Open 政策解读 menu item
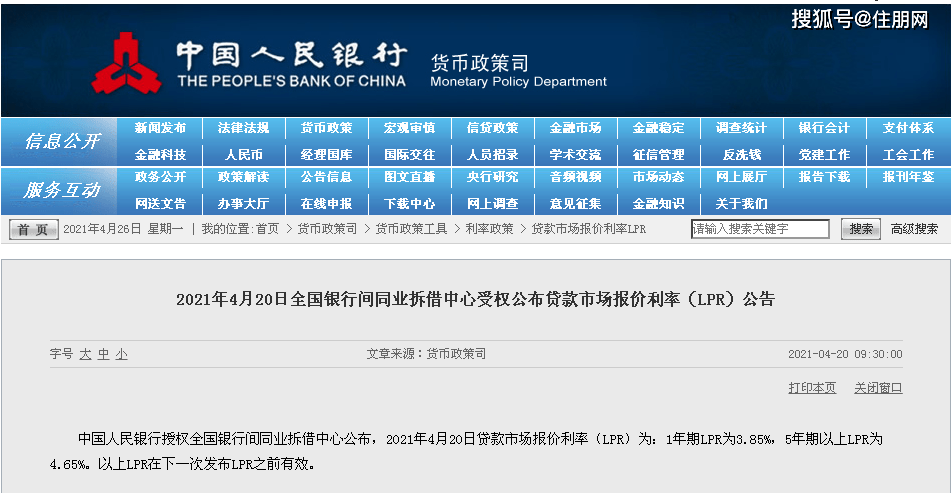Screen dimensions: 952x493 (x=243, y=177)
